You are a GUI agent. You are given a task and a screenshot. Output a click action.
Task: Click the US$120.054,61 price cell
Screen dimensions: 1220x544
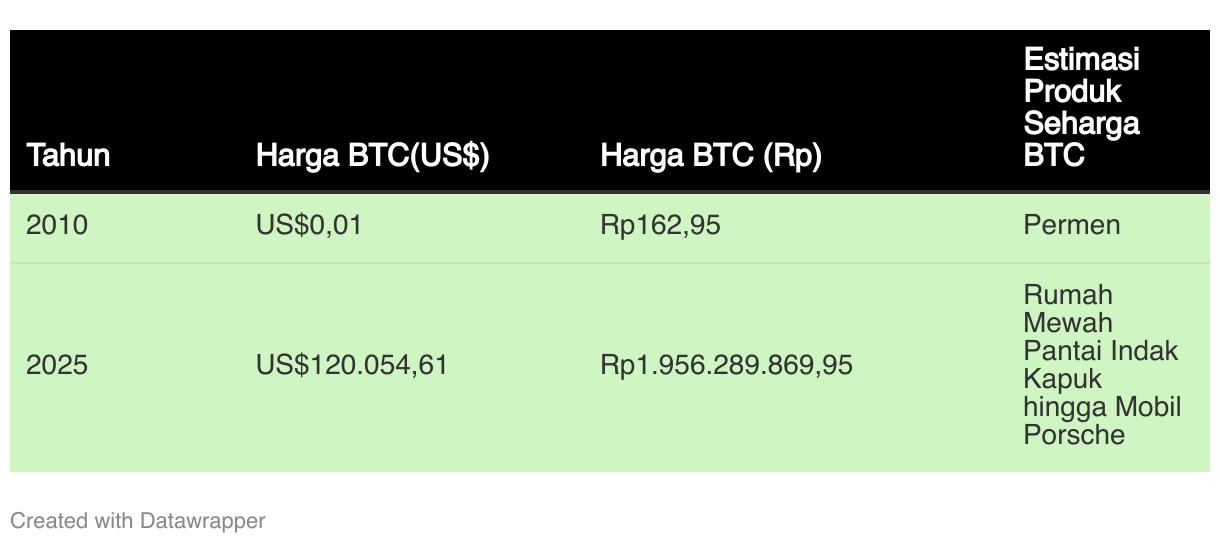[x=352, y=365]
